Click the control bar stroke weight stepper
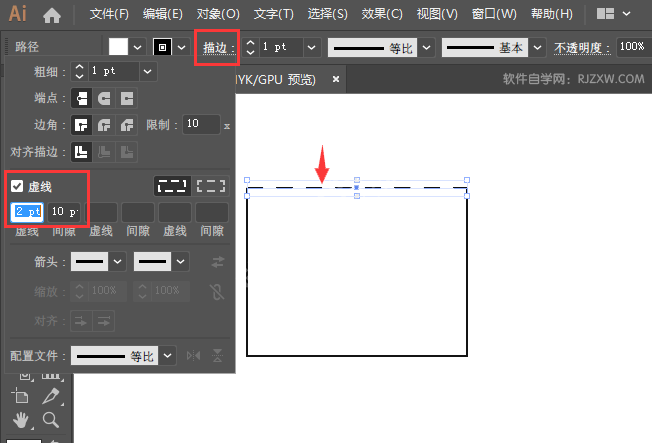The image size is (652, 443). [x=250, y=47]
